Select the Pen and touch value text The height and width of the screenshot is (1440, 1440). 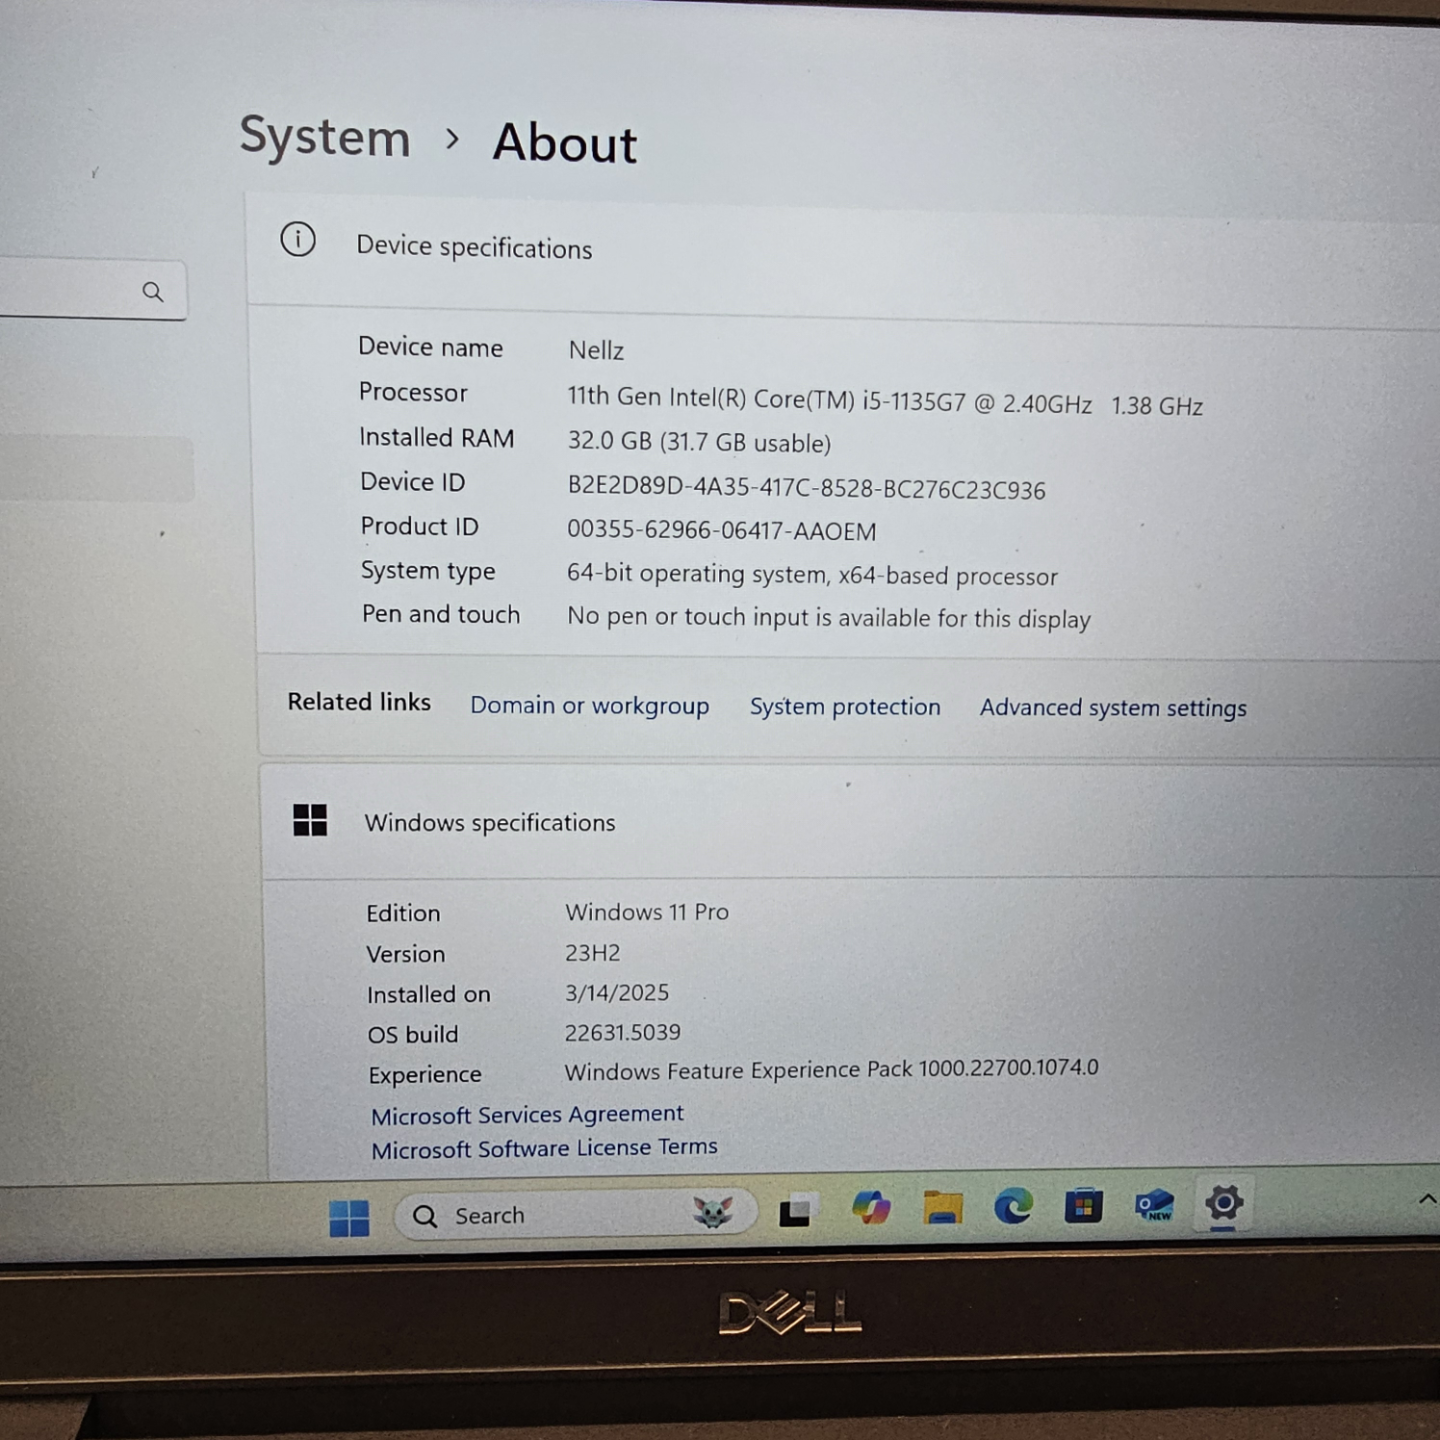(x=829, y=618)
